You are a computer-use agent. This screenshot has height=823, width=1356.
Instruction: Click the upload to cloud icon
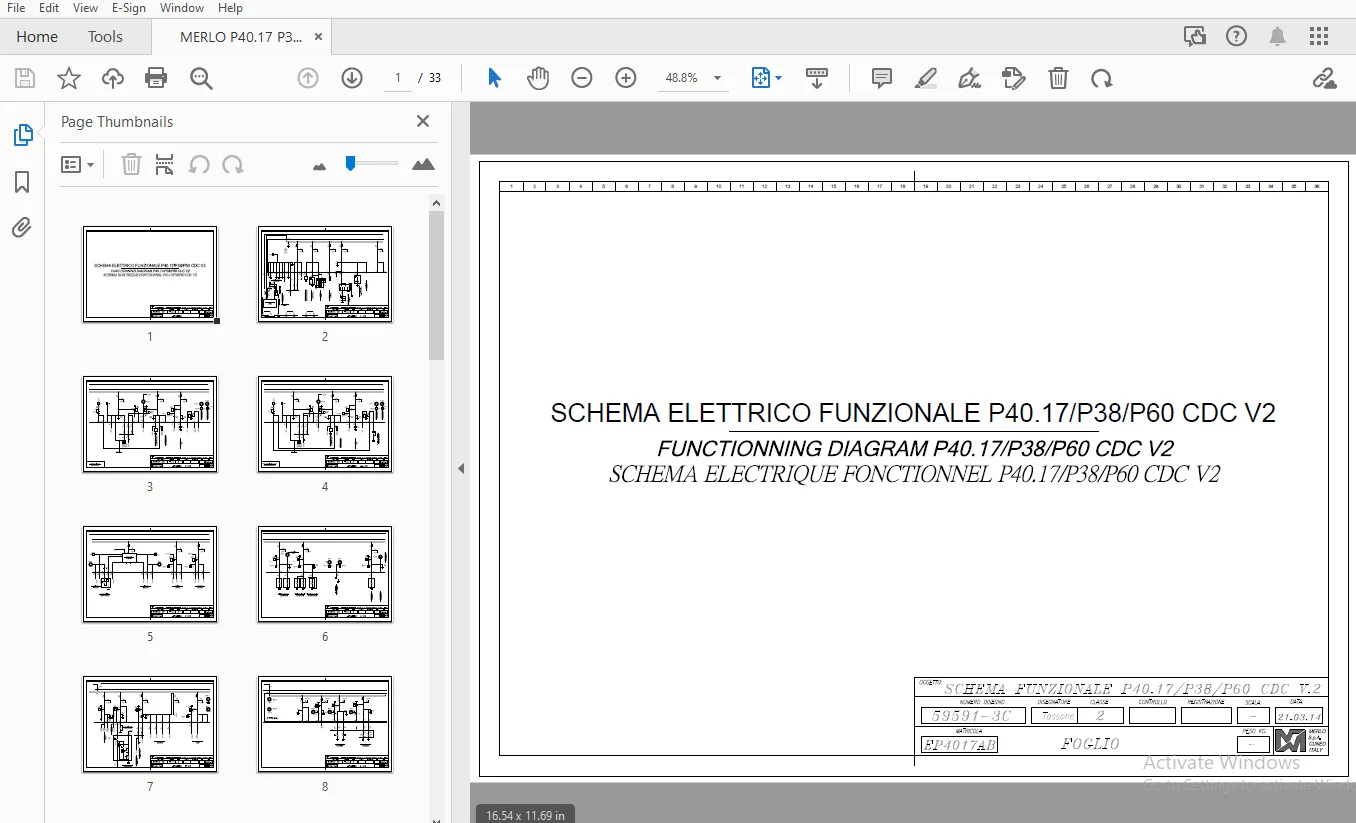(113, 78)
